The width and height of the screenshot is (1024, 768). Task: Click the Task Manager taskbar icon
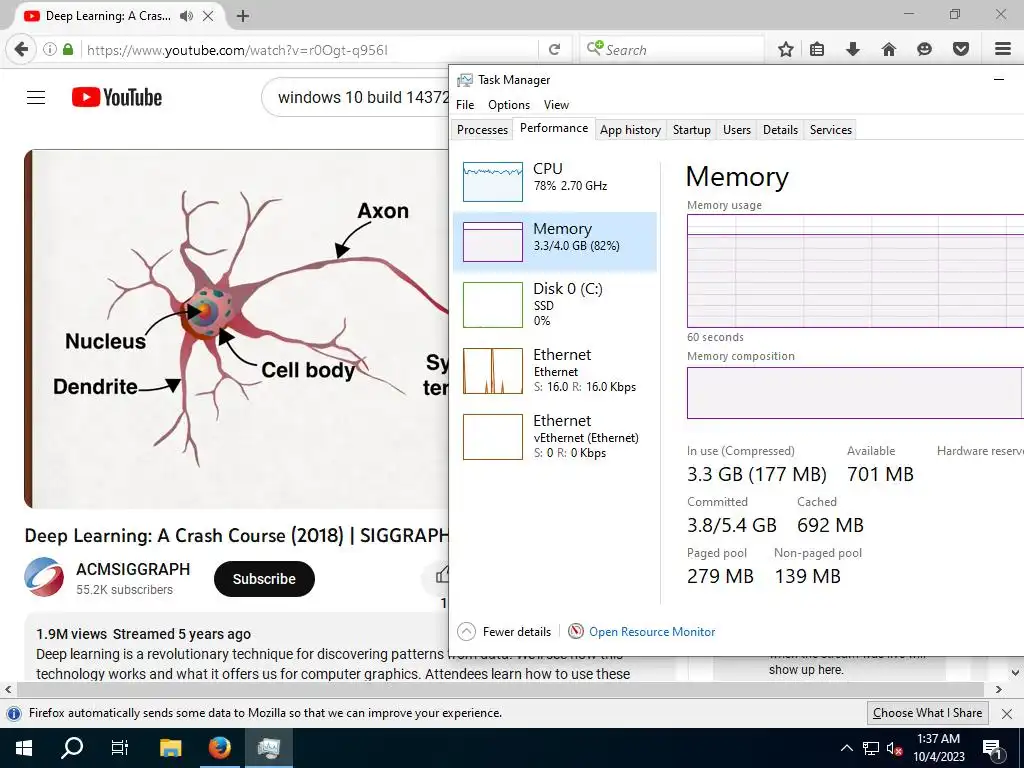268,748
